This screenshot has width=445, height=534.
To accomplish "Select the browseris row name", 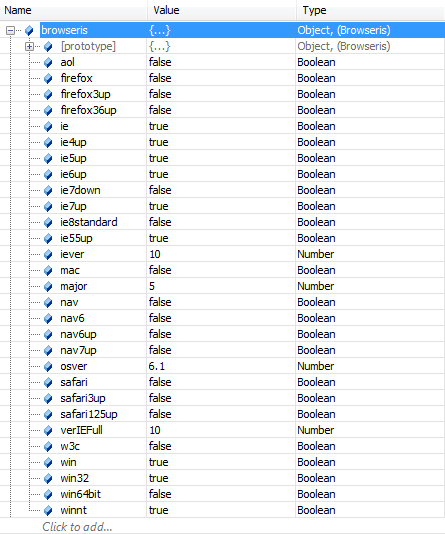I will [x=64, y=30].
